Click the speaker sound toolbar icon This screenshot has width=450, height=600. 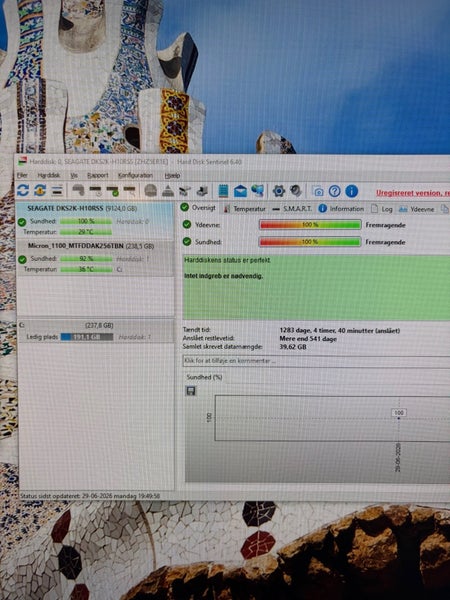296,191
